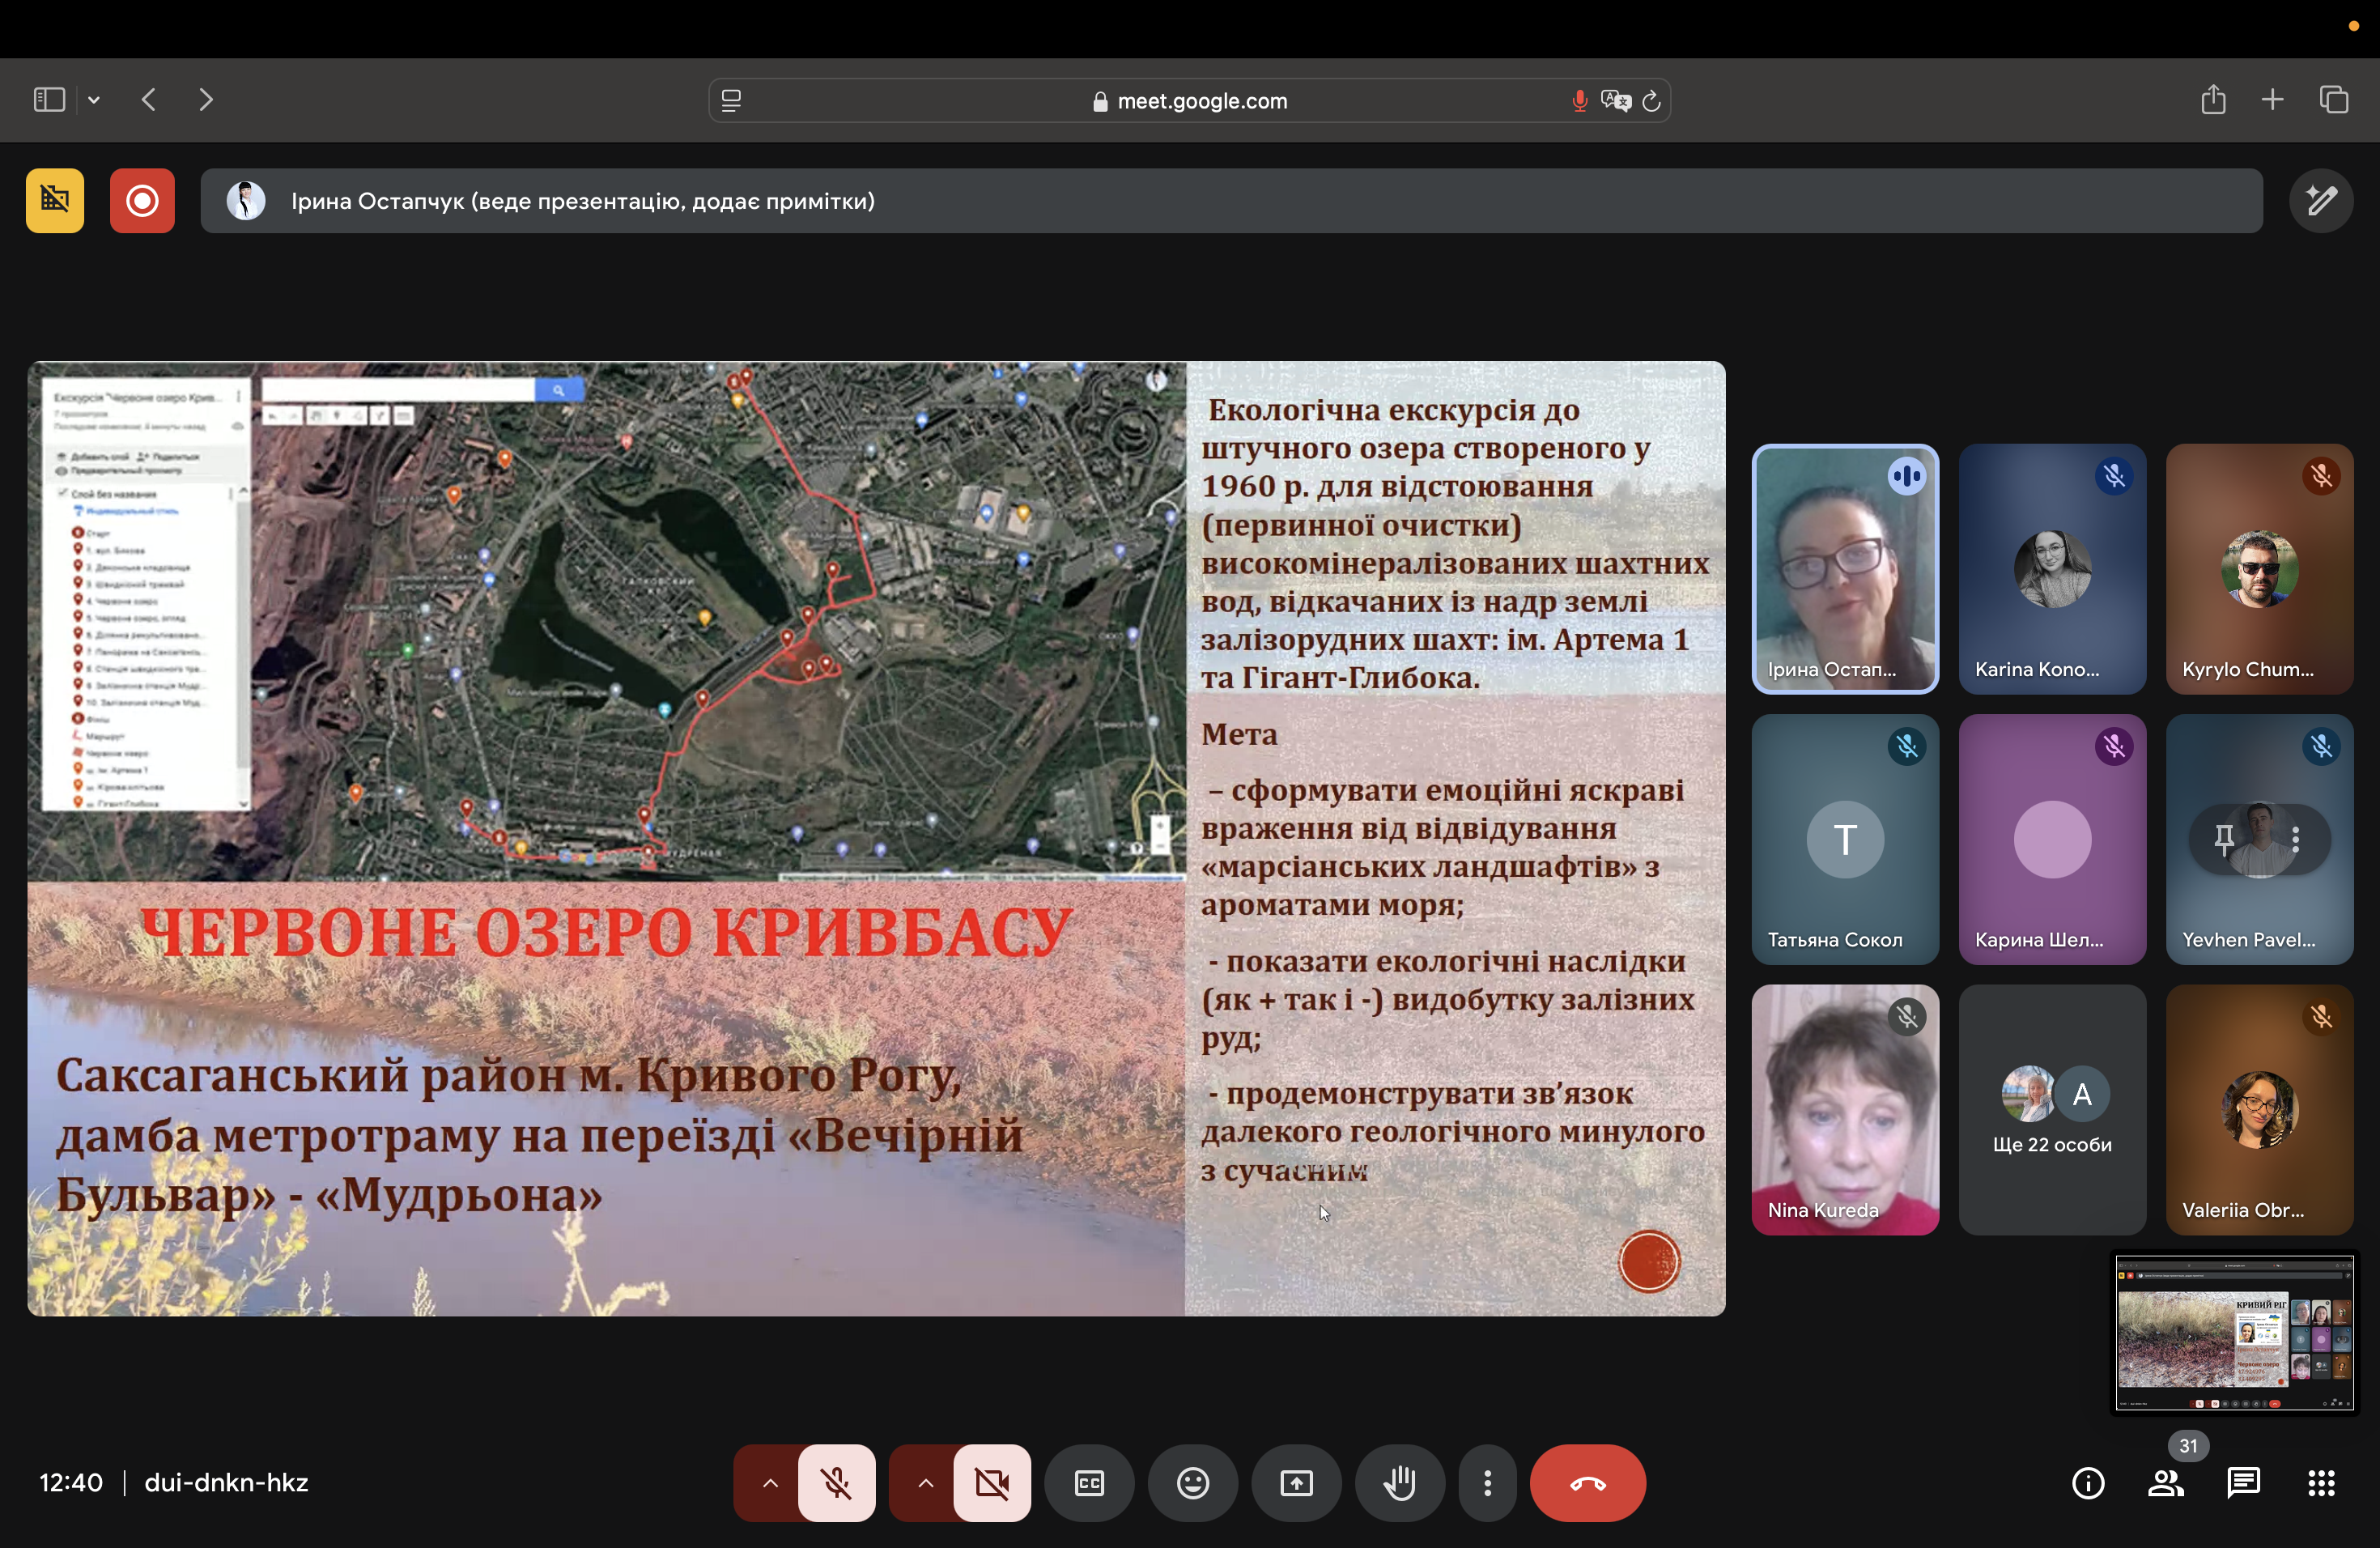The height and width of the screenshot is (1548, 2380).
Task: Open options menu on Yevhen tile
Action: pyautogui.click(x=2295, y=840)
